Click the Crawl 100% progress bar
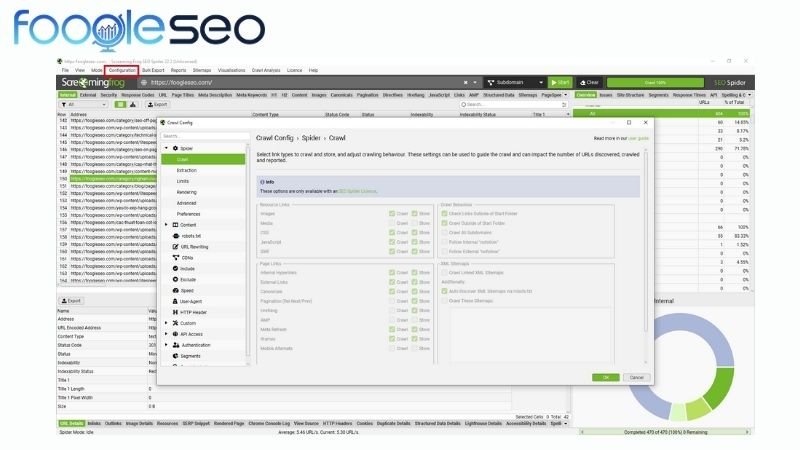 [x=655, y=83]
